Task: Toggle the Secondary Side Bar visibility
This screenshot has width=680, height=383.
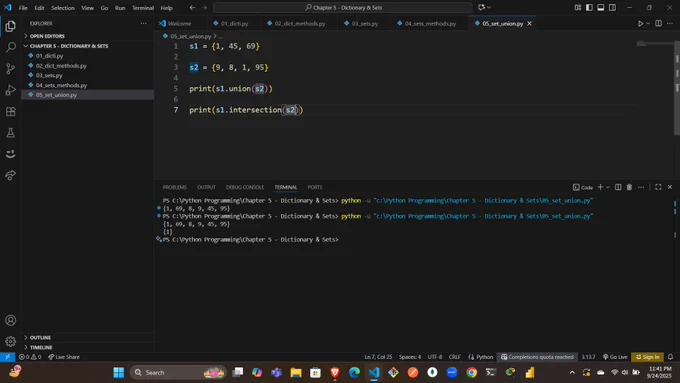Action: coord(612,7)
